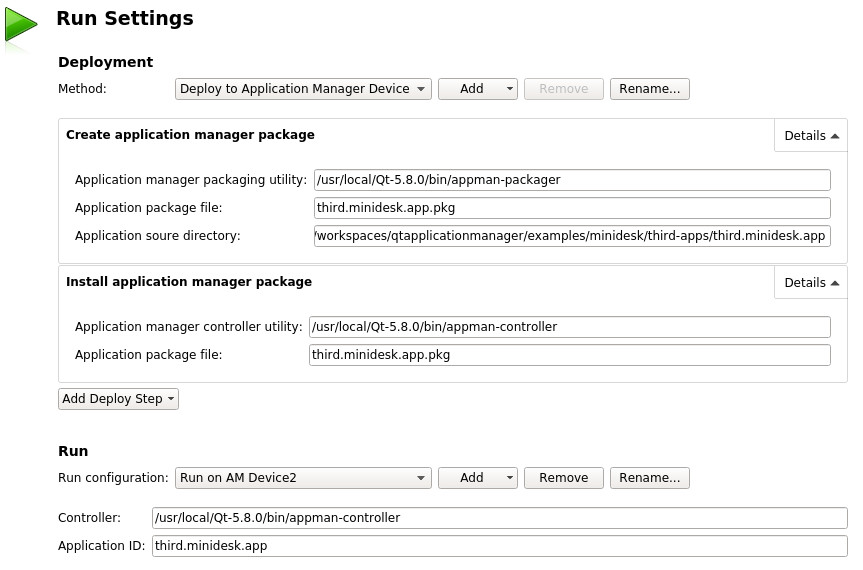Click the Deployment section heading
This screenshot has width=863, height=570.
click(106, 62)
